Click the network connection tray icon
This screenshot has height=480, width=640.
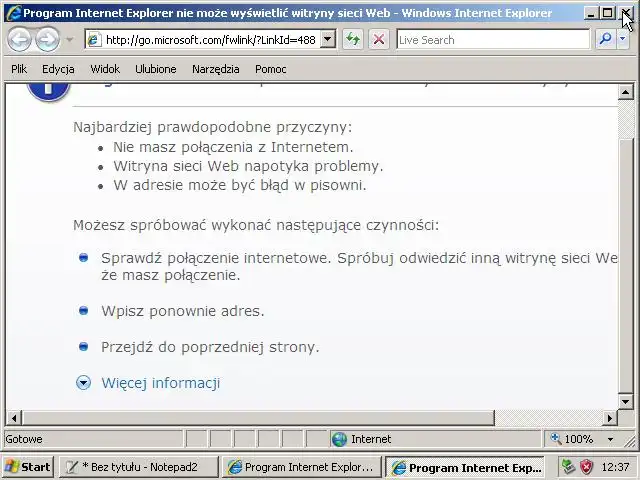point(569,467)
